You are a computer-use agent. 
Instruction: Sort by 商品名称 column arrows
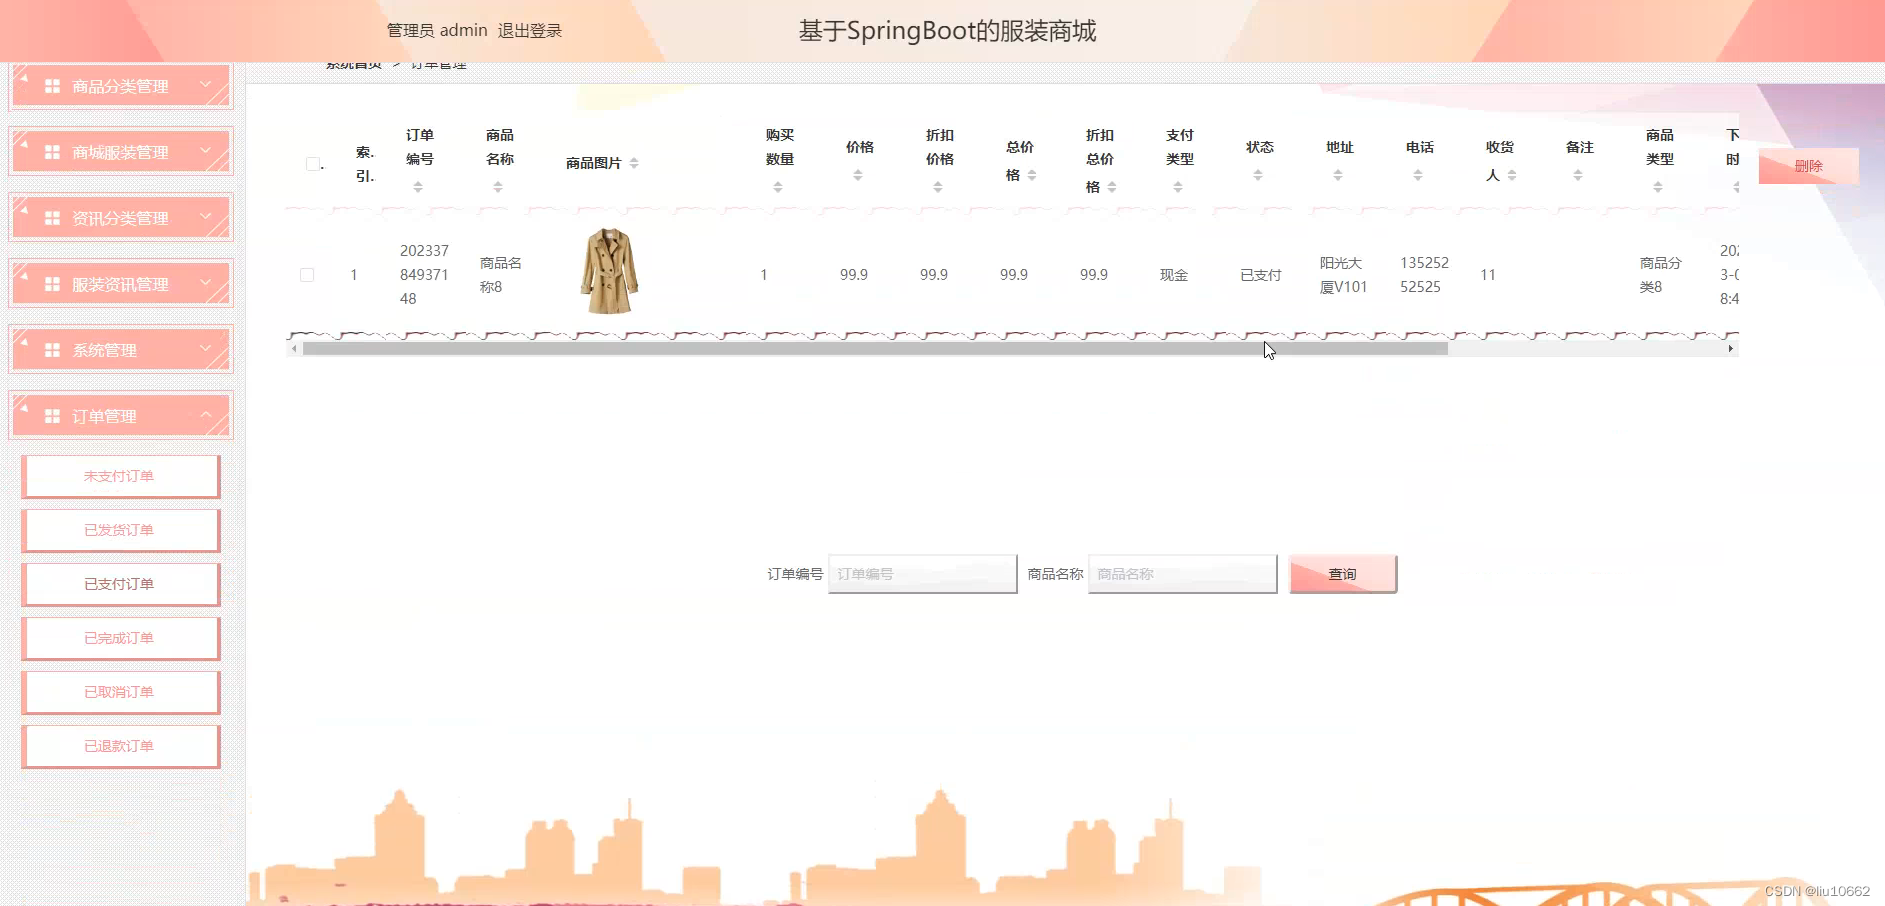pos(498,187)
